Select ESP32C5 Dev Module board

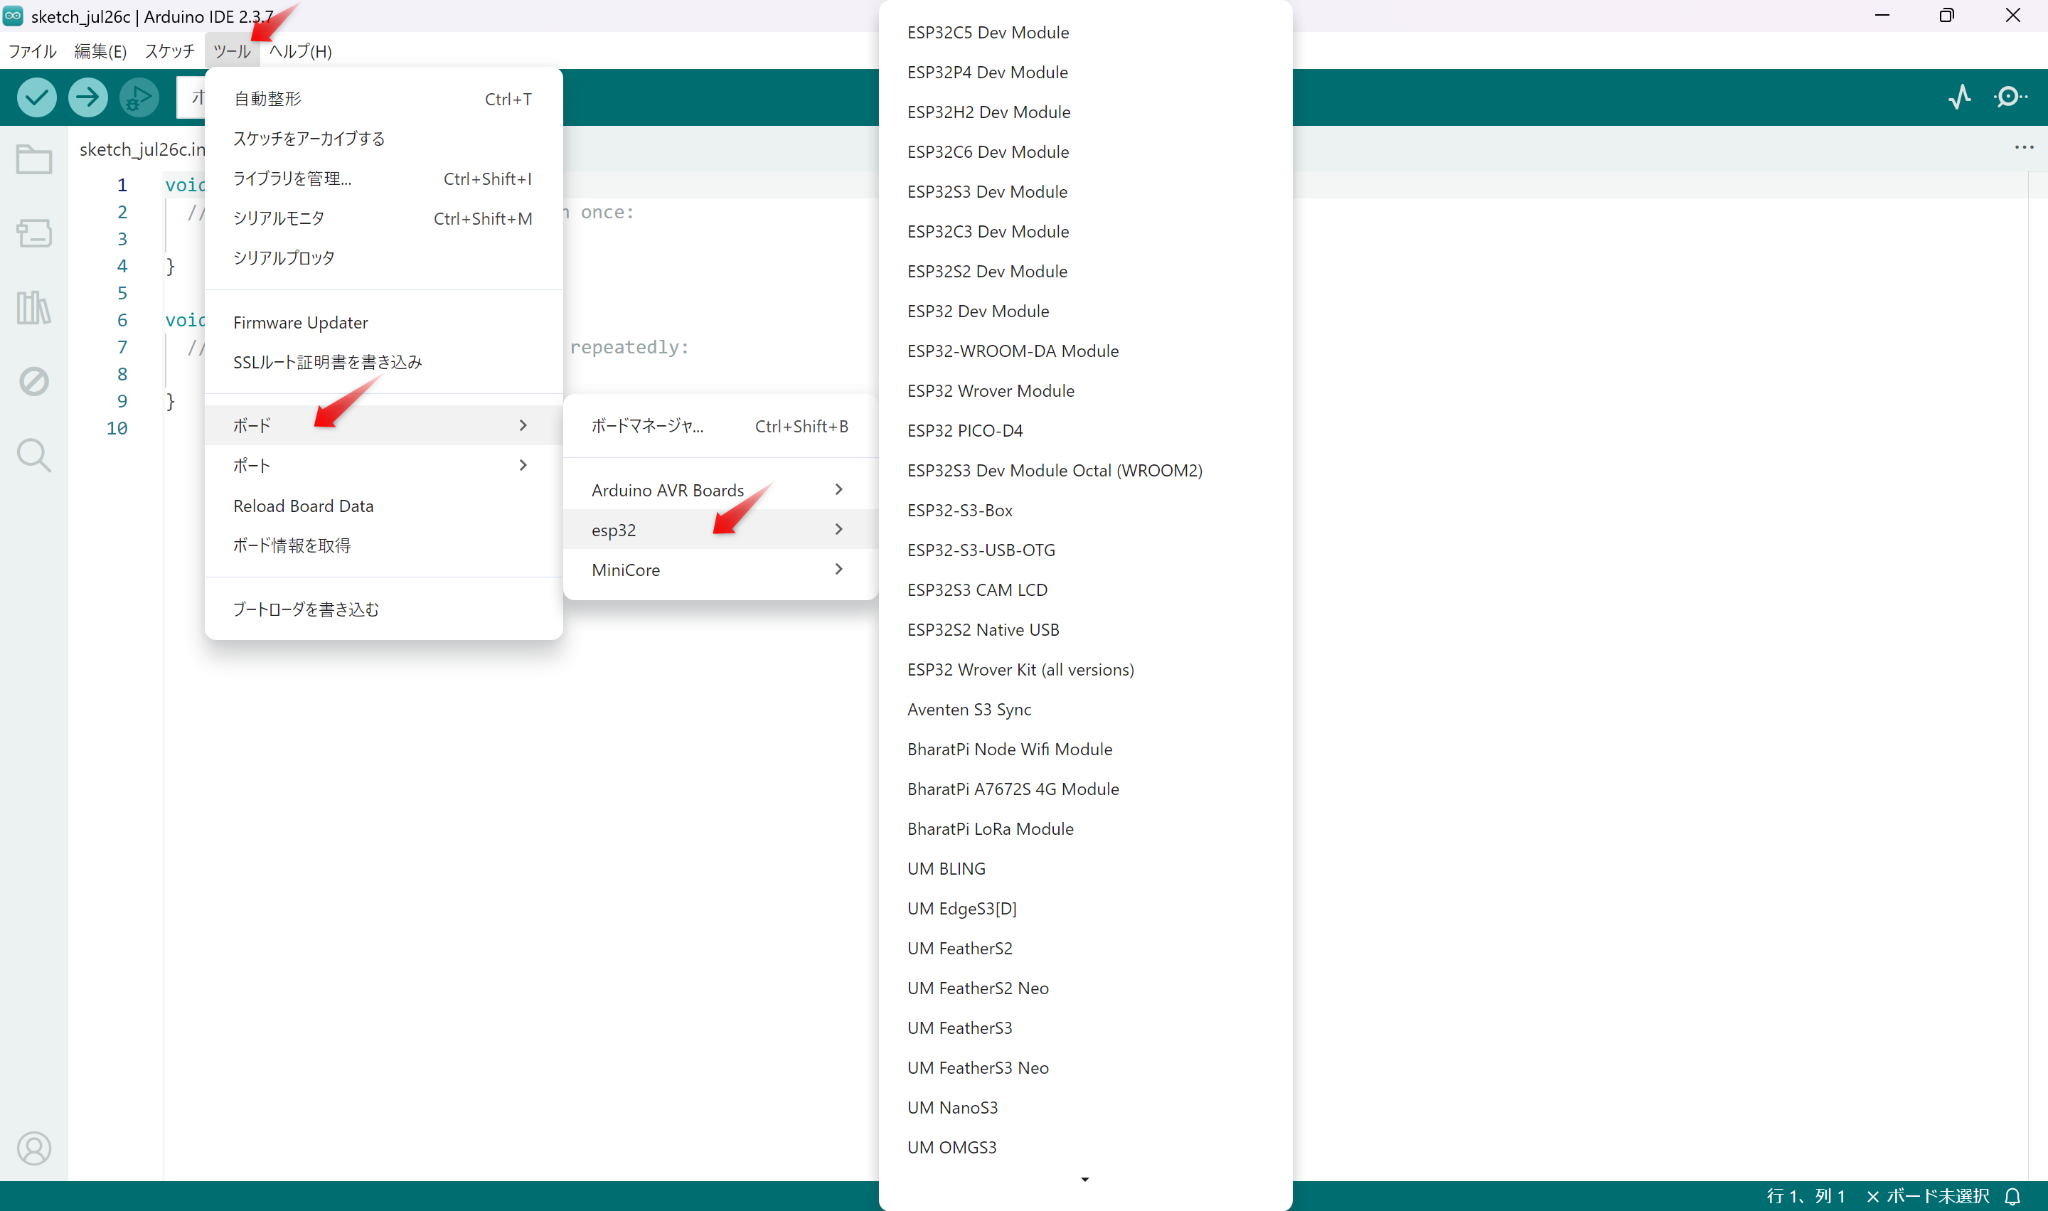click(1086, 32)
